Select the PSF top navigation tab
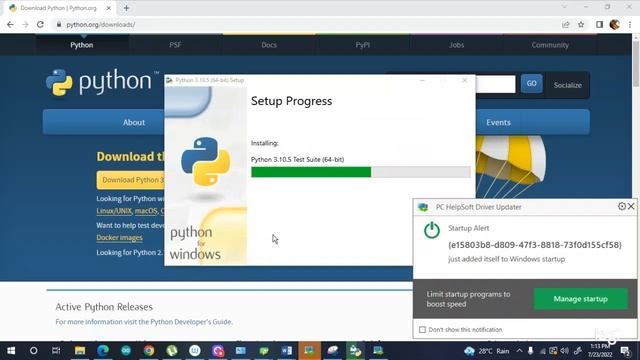The image size is (640, 360). (175, 45)
